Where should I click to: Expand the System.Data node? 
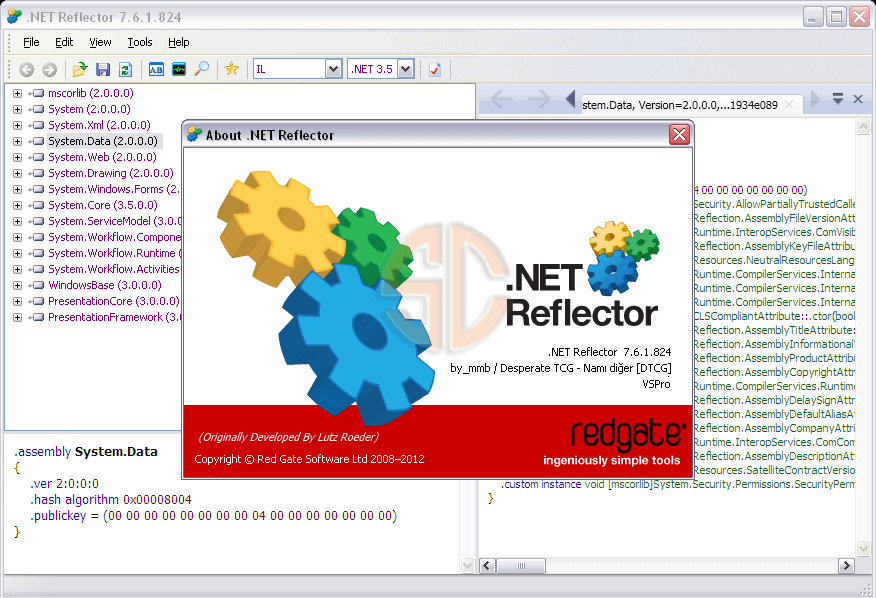(17, 141)
